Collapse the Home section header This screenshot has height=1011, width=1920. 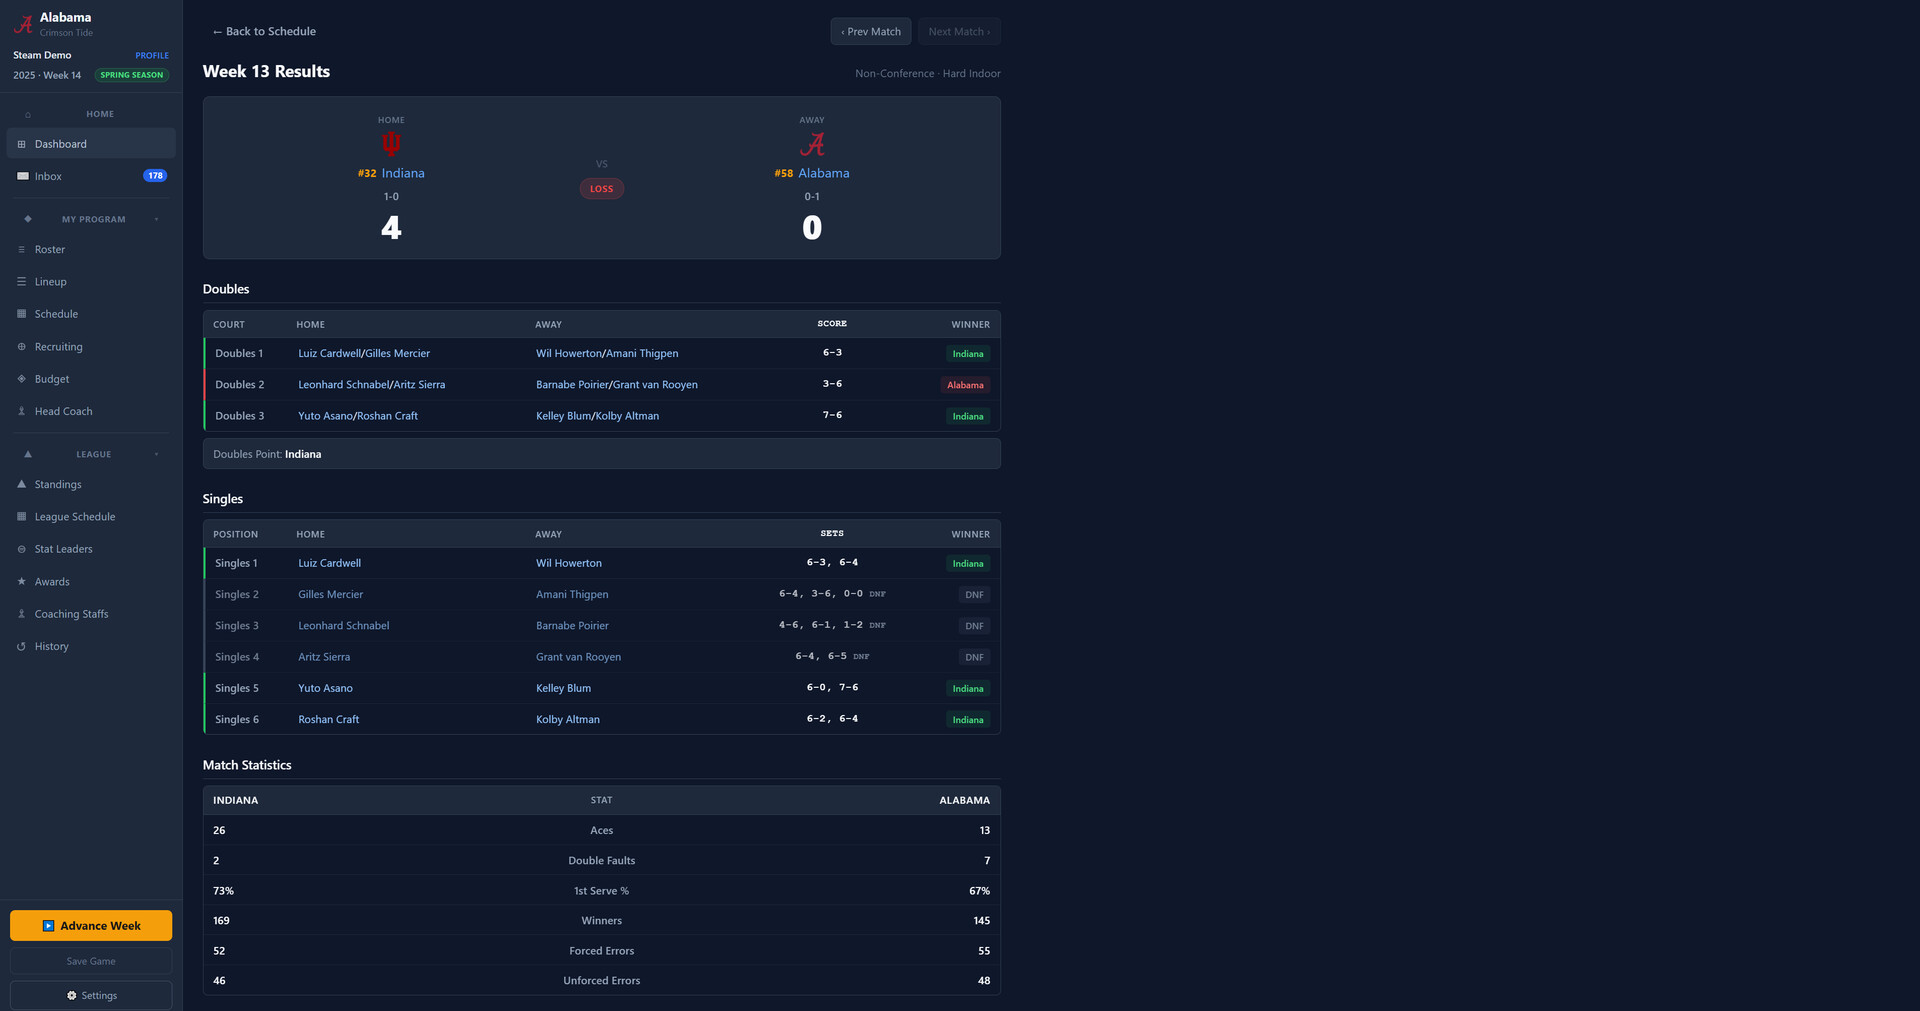click(x=99, y=114)
